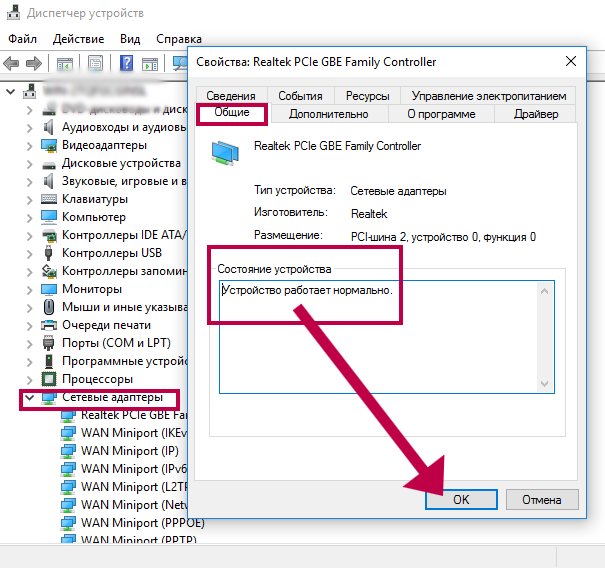Click the Forward arrow in the toolbar
This screenshot has width=605, height=568.
(36, 63)
